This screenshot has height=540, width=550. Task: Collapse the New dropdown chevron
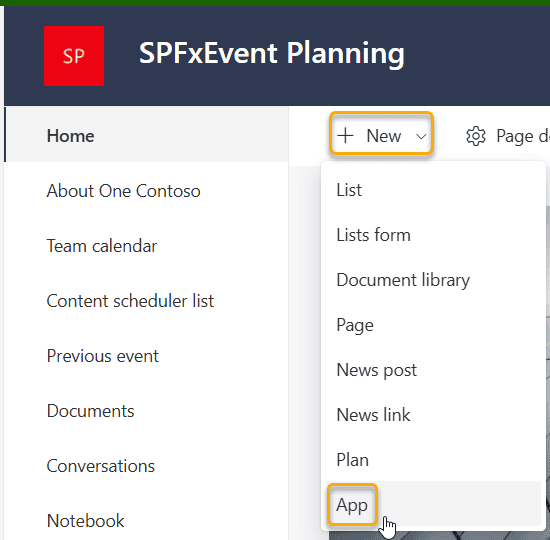click(421, 136)
